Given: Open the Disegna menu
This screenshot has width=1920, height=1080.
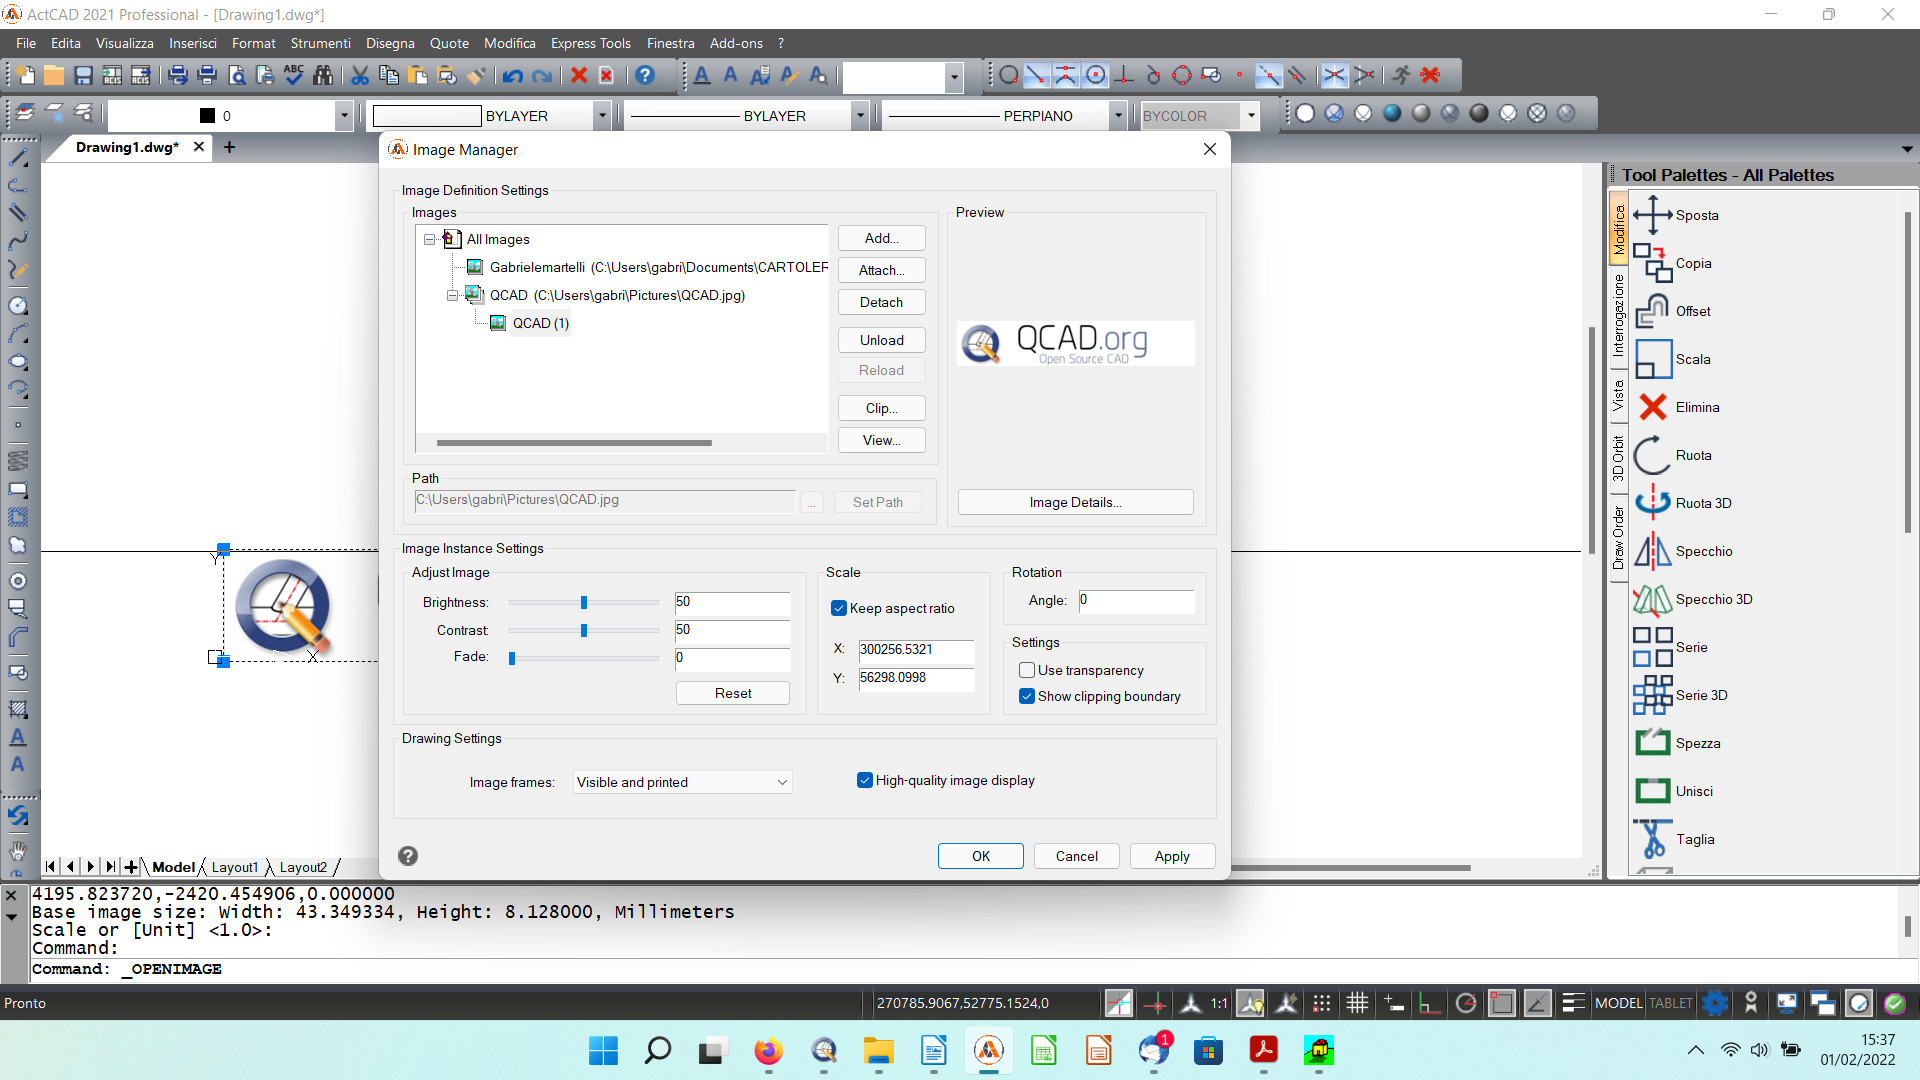Looking at the screenshot, I should tap(389, 43).
